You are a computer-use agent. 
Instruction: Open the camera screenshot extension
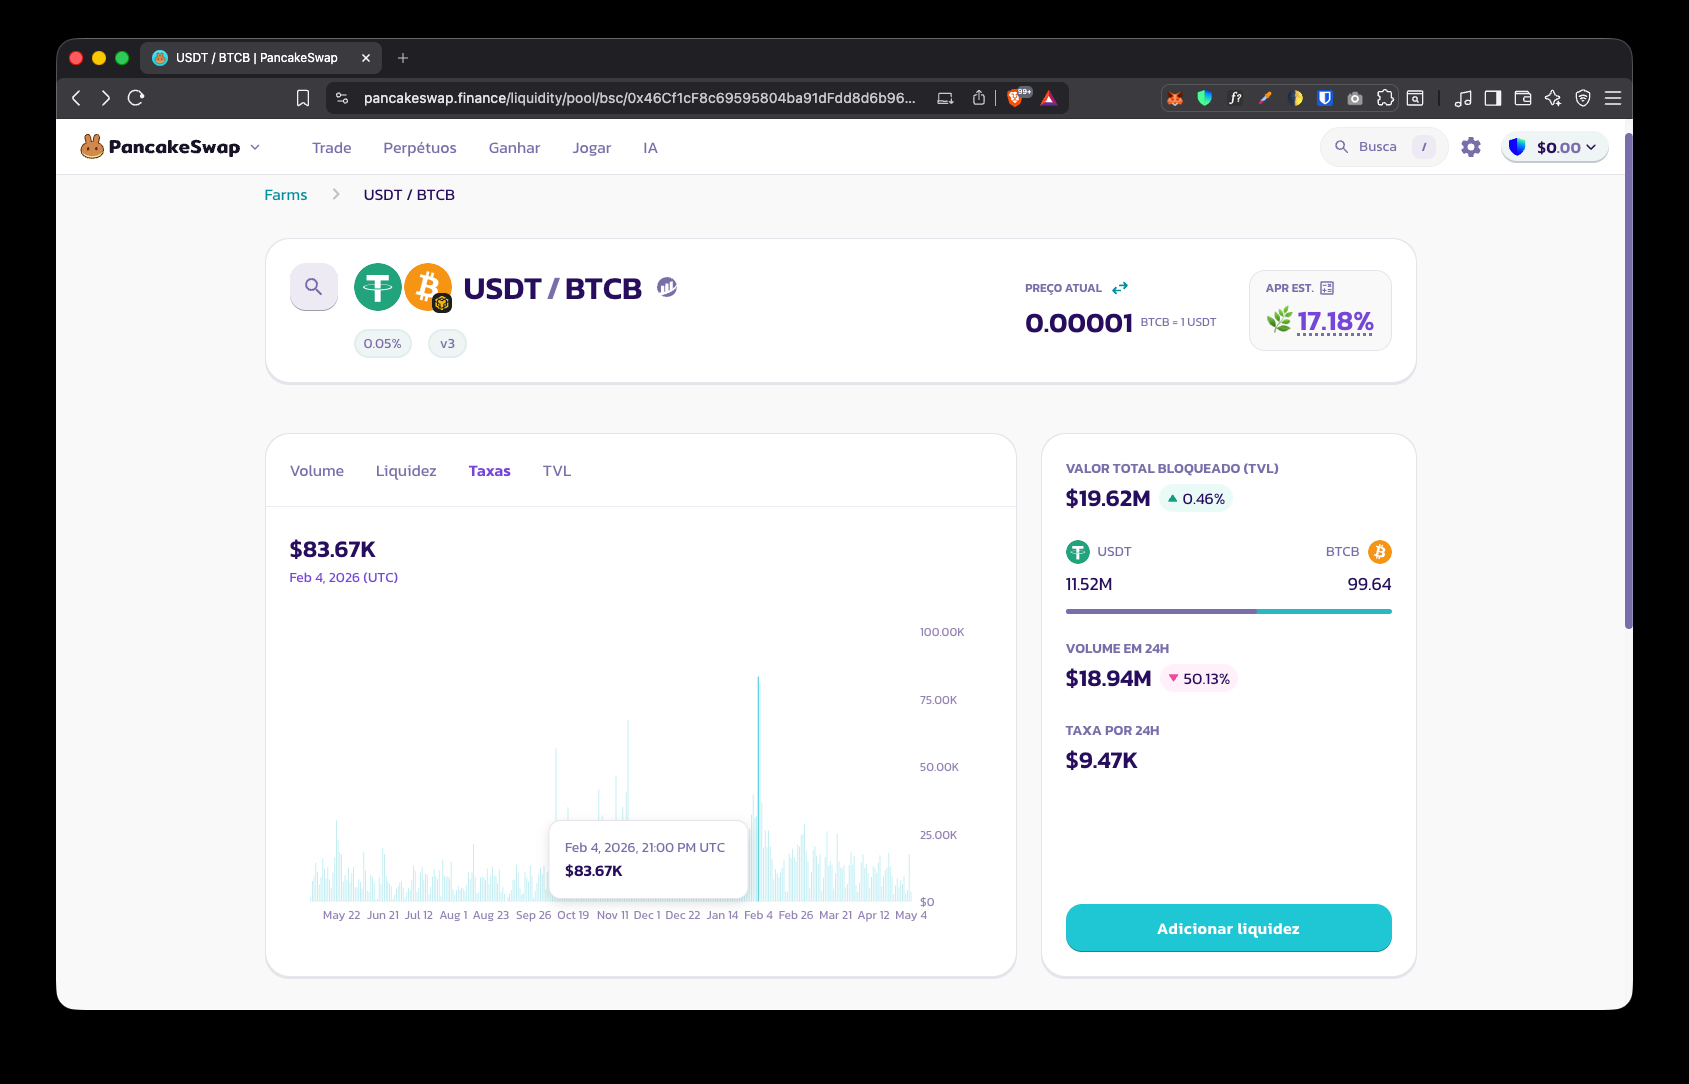point(1355,98)
